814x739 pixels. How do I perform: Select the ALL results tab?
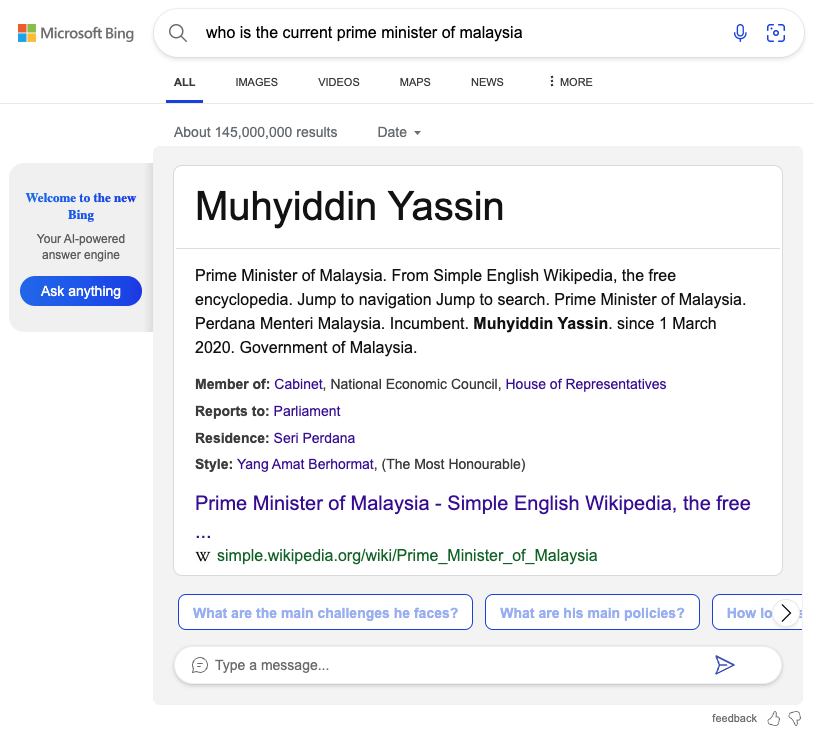tap(184, 82)
